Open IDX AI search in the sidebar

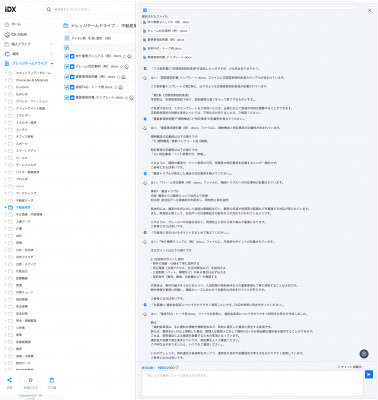pos(16,34)
